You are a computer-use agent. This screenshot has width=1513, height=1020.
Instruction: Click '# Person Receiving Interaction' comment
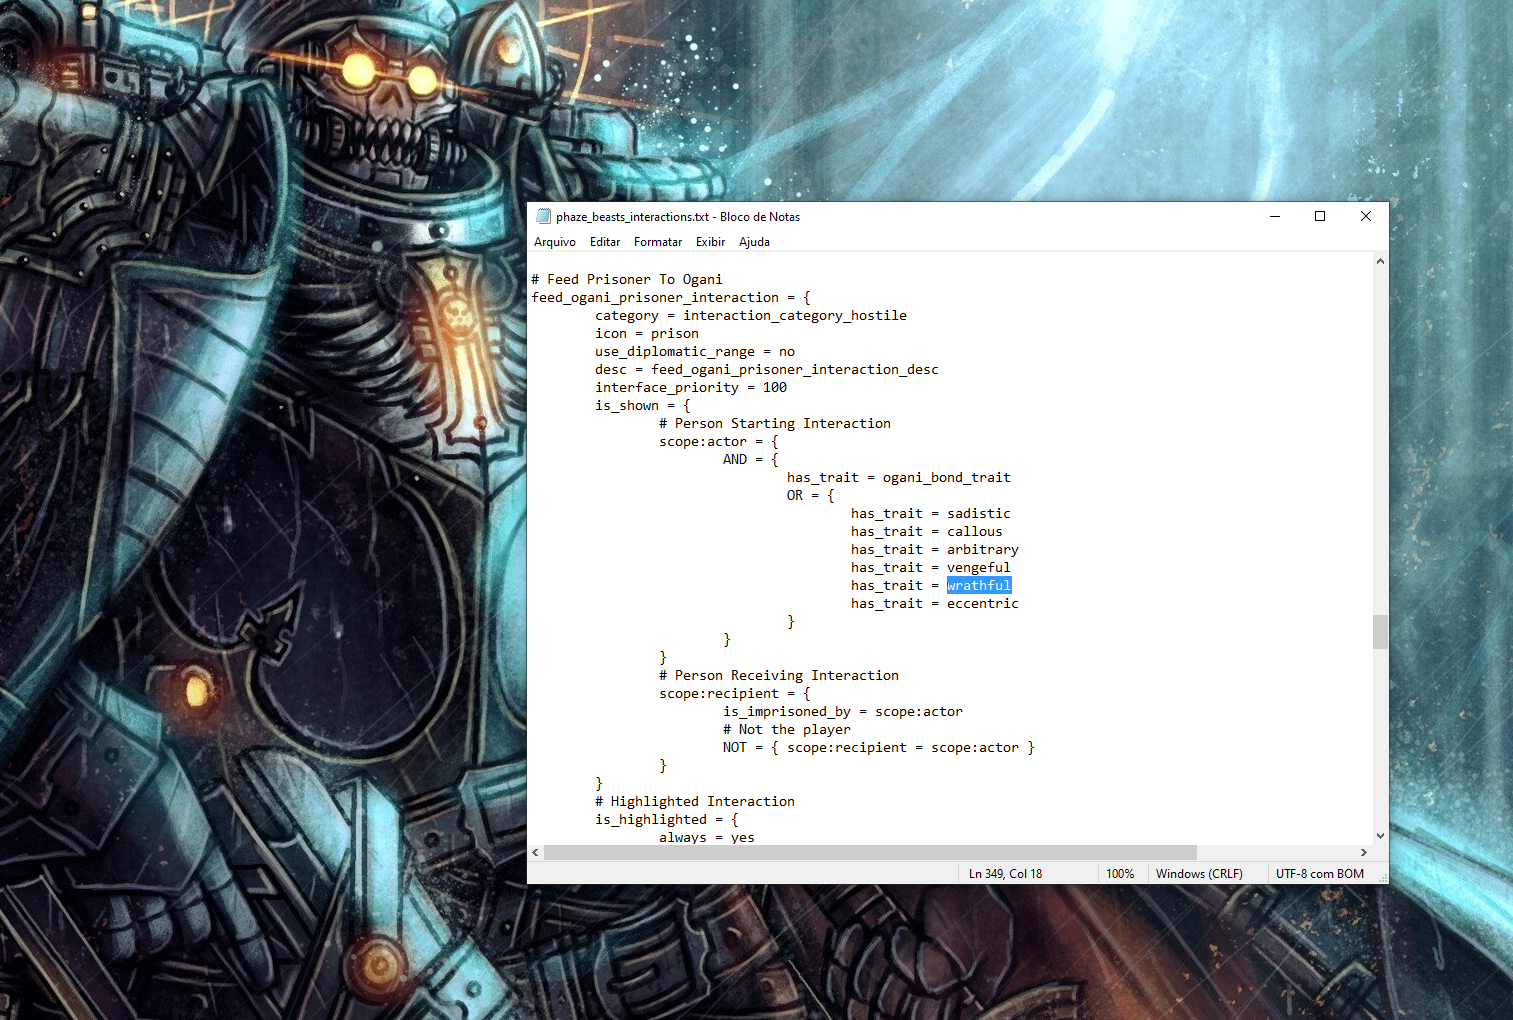point(779,676)
